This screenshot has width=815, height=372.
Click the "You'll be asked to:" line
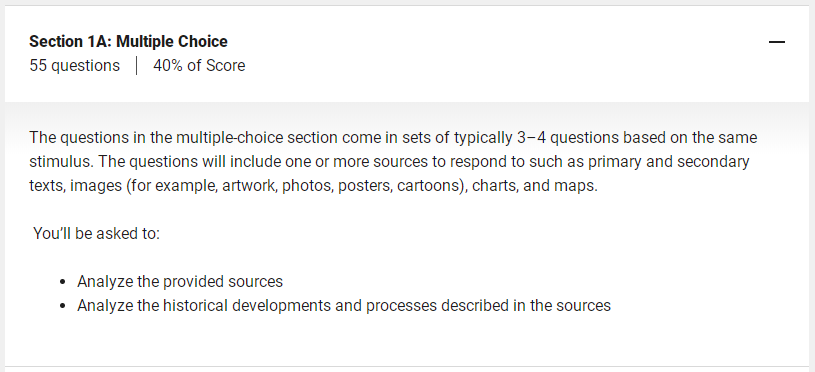coord(96,234)
